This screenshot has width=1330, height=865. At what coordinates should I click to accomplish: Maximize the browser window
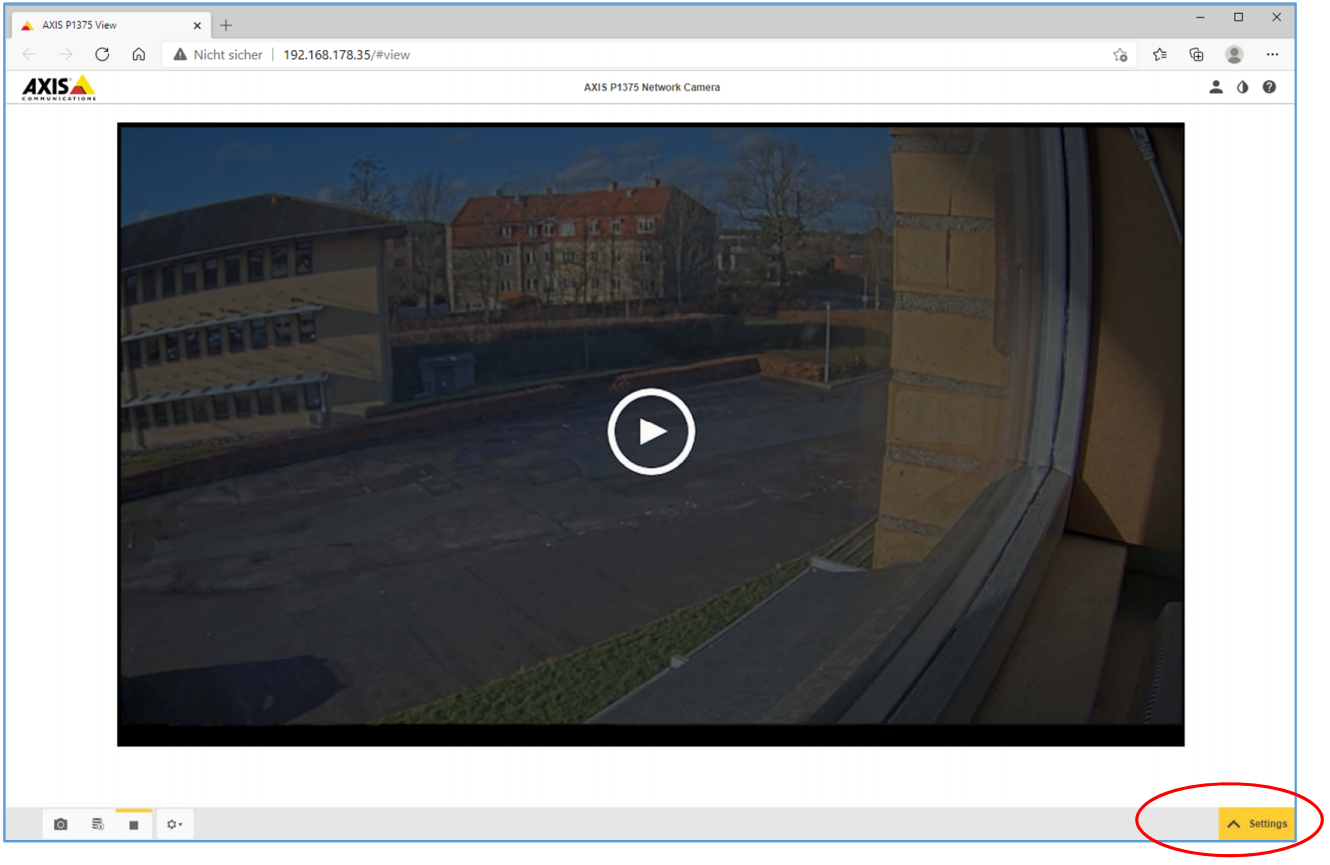click(1239, 18)
